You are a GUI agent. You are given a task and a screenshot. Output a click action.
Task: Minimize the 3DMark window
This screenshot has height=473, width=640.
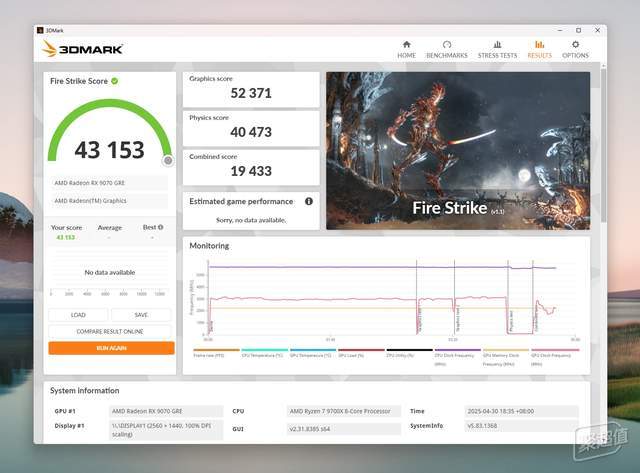coord(560,30)
